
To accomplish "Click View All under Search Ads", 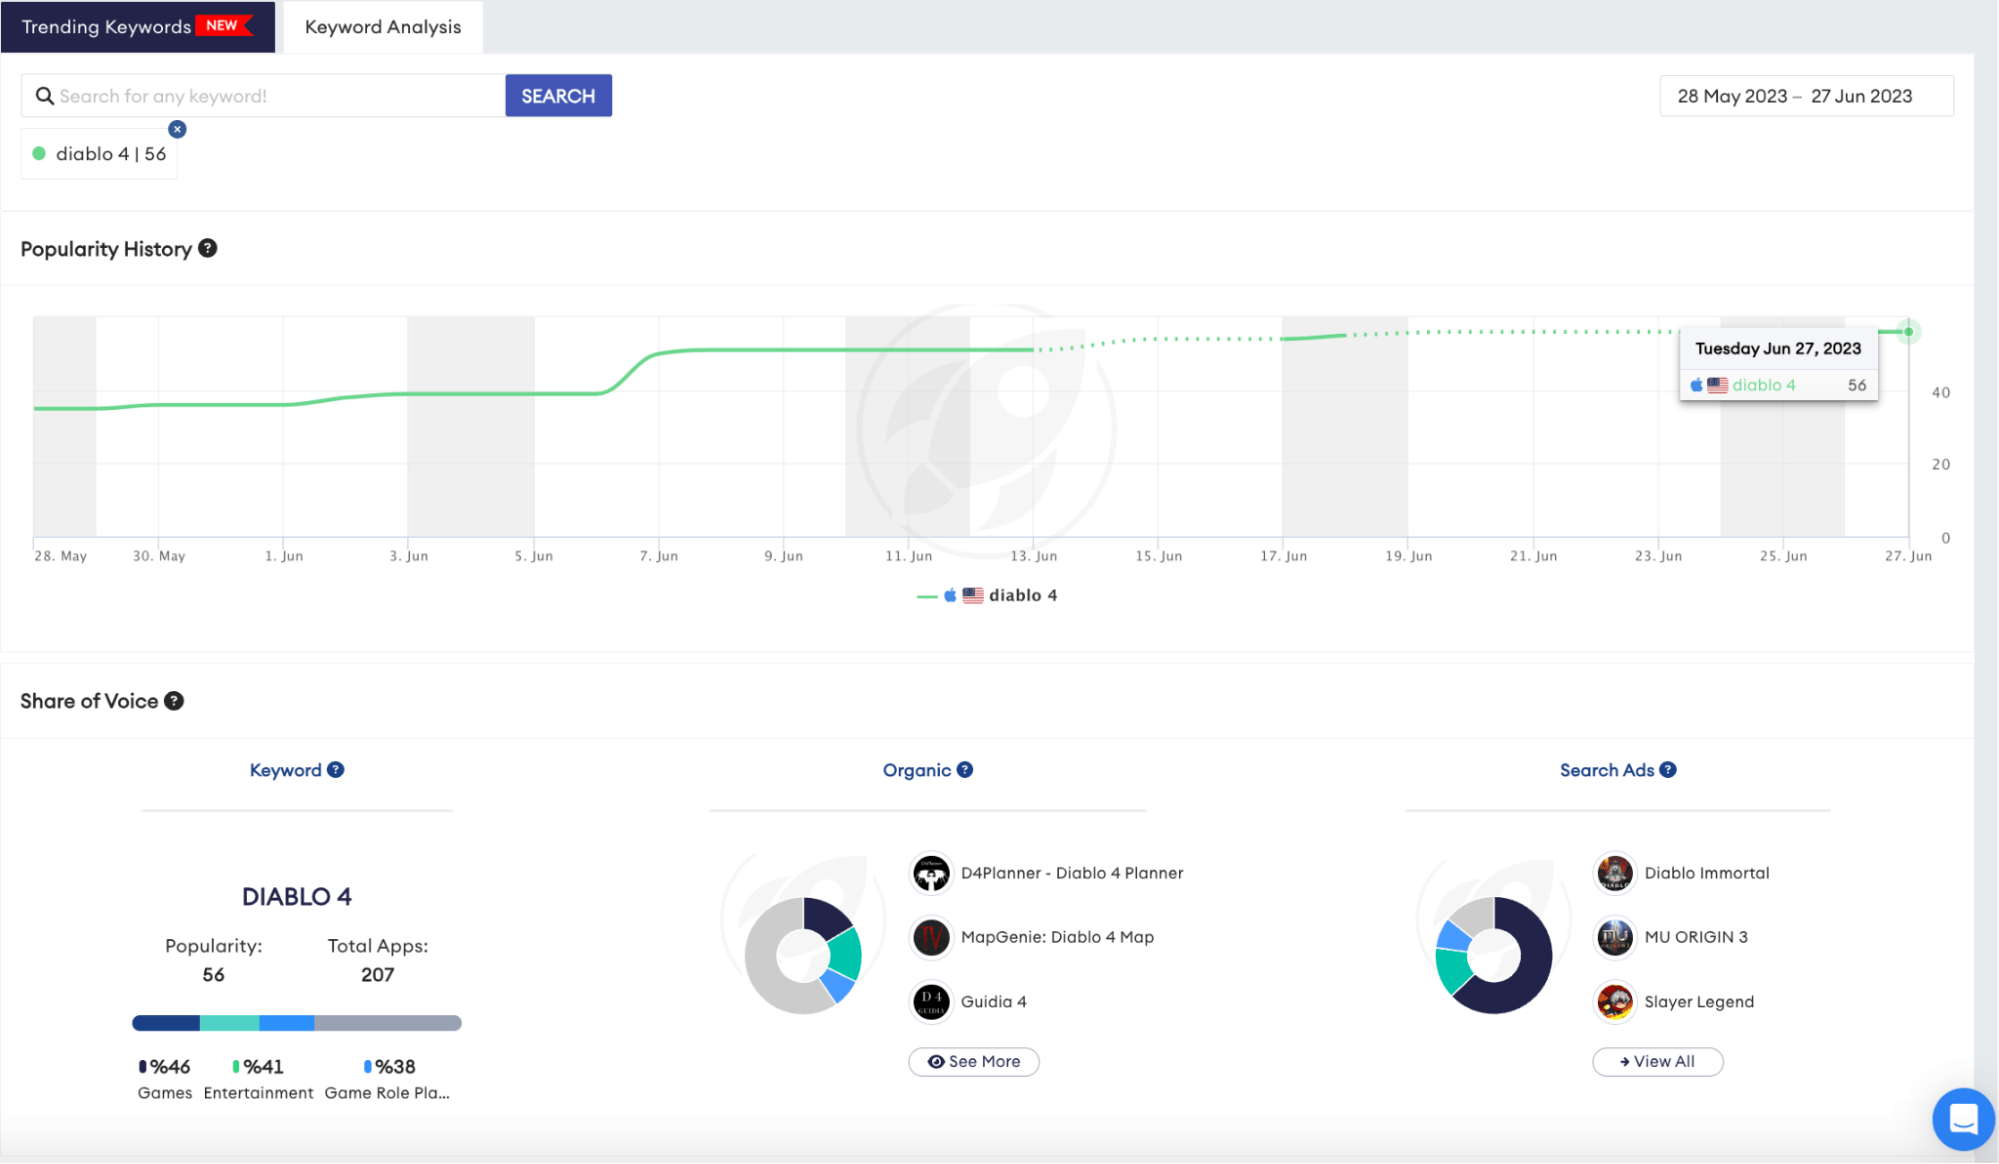I will click(x=1657, y=1061).
